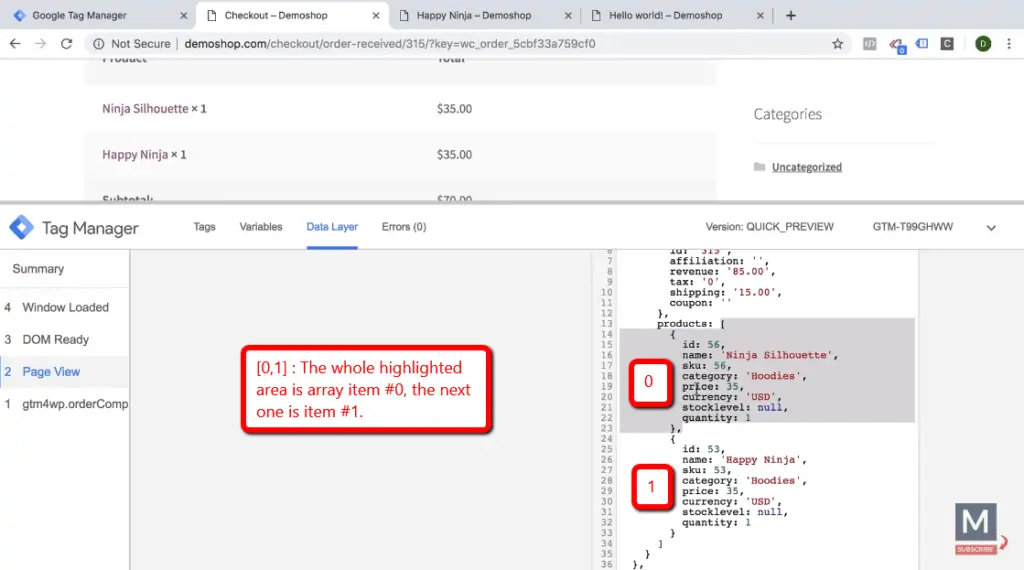
Task: Close the Happy Ninja browser tab
Action: pyautogui.click(x=568, y=16)
